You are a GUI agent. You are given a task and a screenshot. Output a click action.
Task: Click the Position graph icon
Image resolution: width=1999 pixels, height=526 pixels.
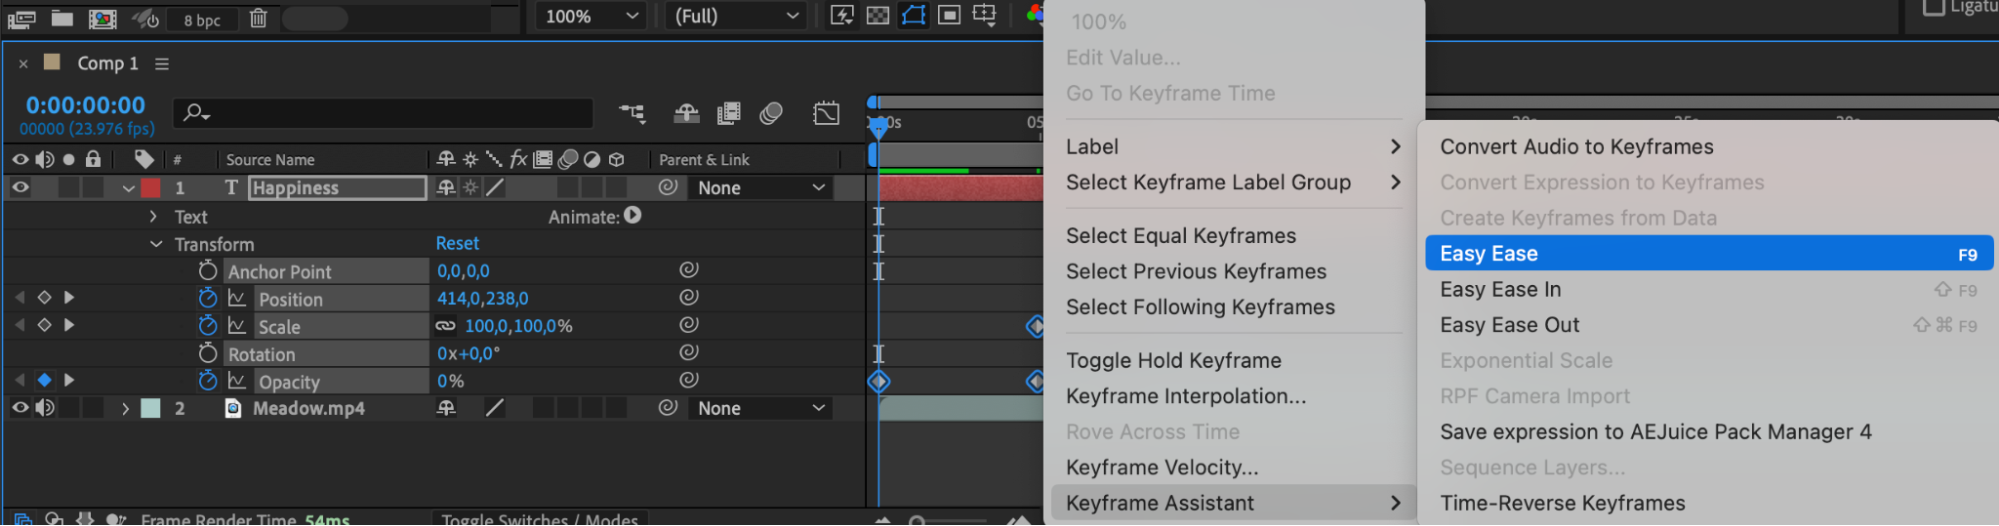[237, 298]
